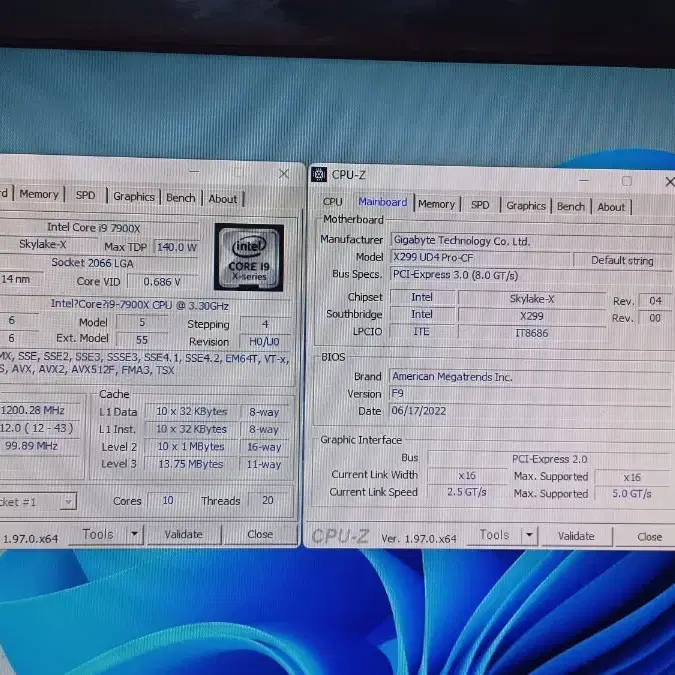Open Graphics tab in left CPU-Z window

coord(133,197)
